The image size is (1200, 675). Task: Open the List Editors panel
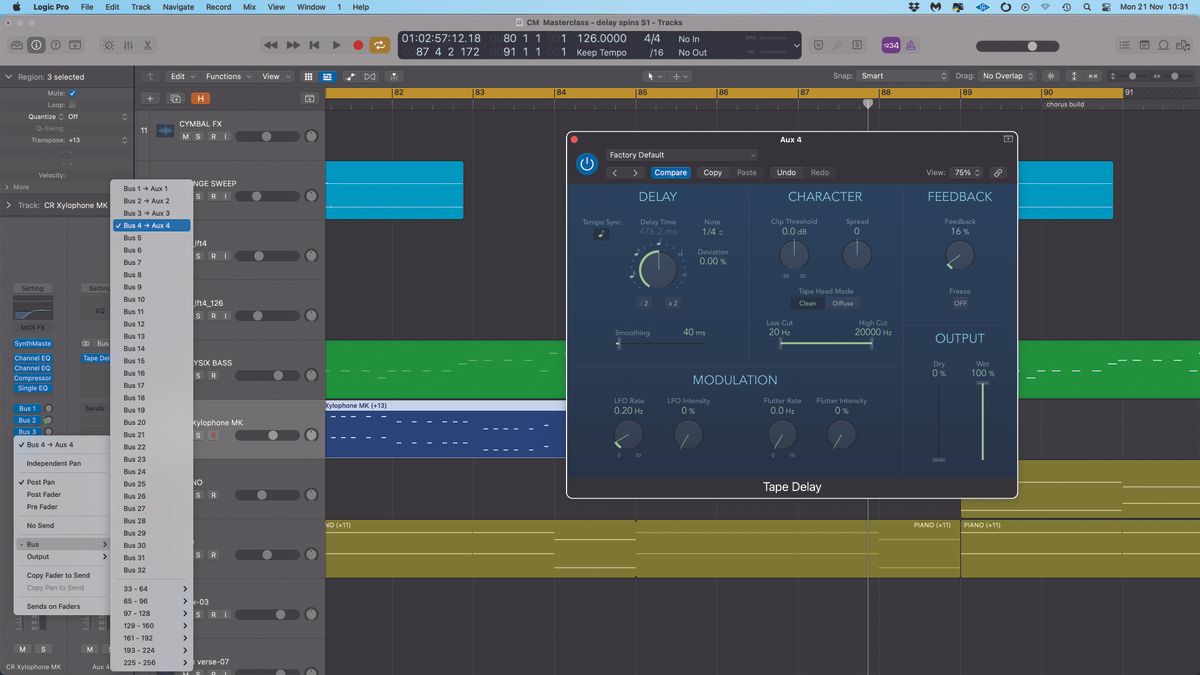(1125, 44)
